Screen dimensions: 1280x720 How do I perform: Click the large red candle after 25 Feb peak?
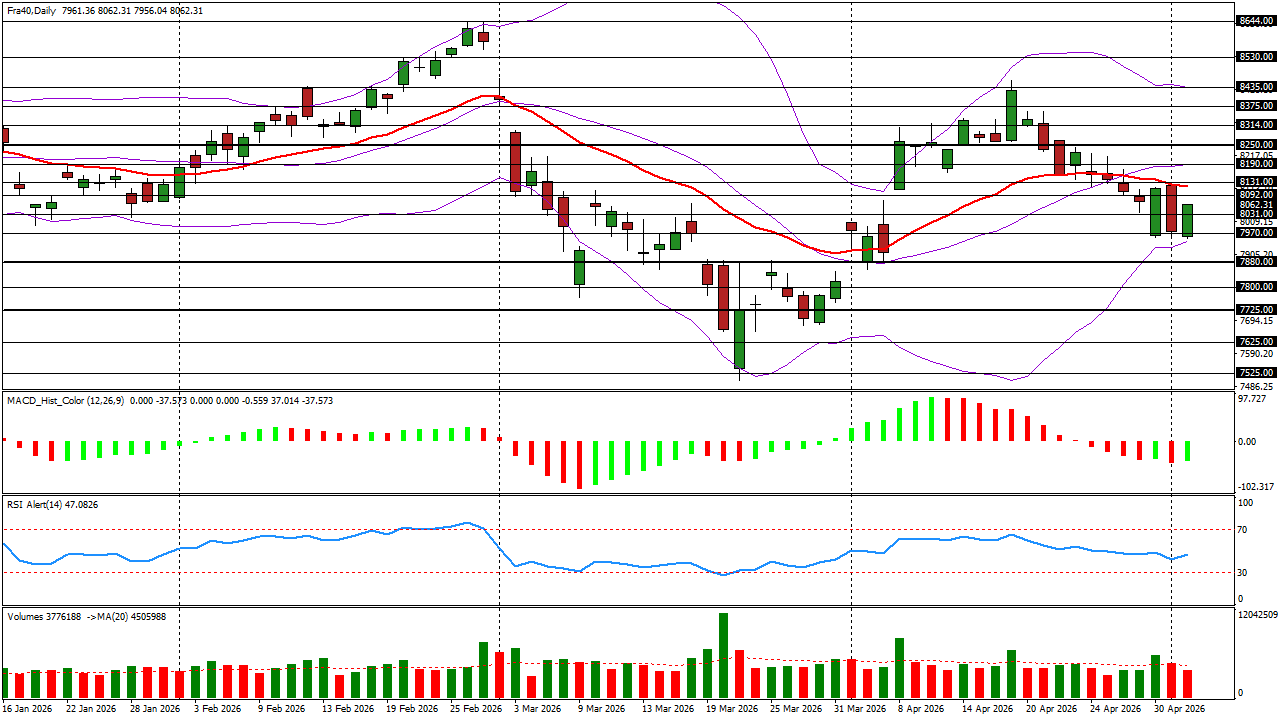tap(516, 162)
